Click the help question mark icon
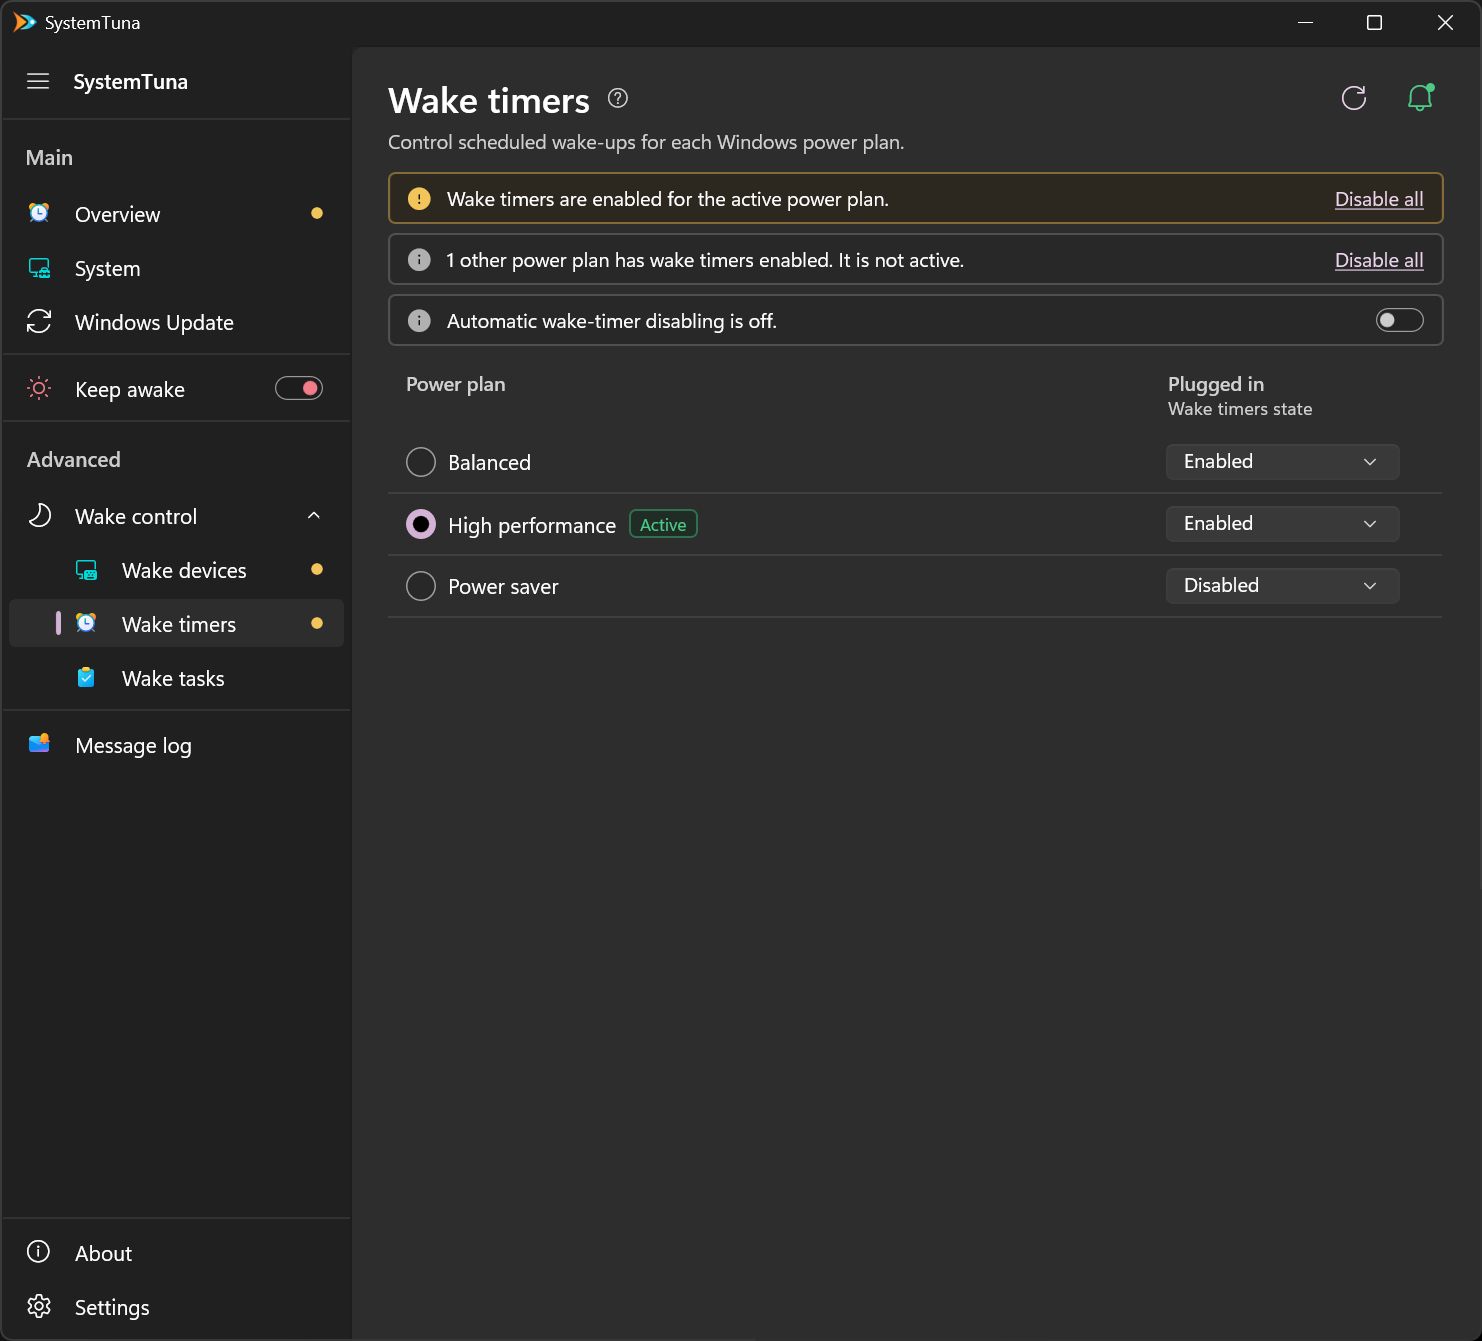1482x1341 pixels. pos(618,98)
